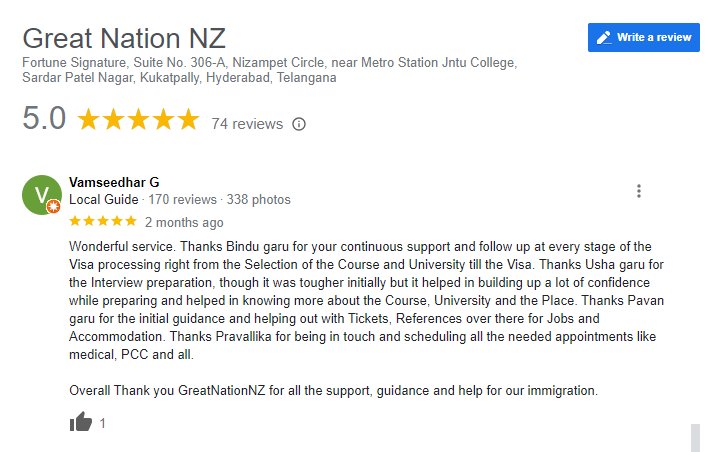Open reviewer name Vamseedhar G profile
Screen dimensions: 722x452
[x=114, y=182]
